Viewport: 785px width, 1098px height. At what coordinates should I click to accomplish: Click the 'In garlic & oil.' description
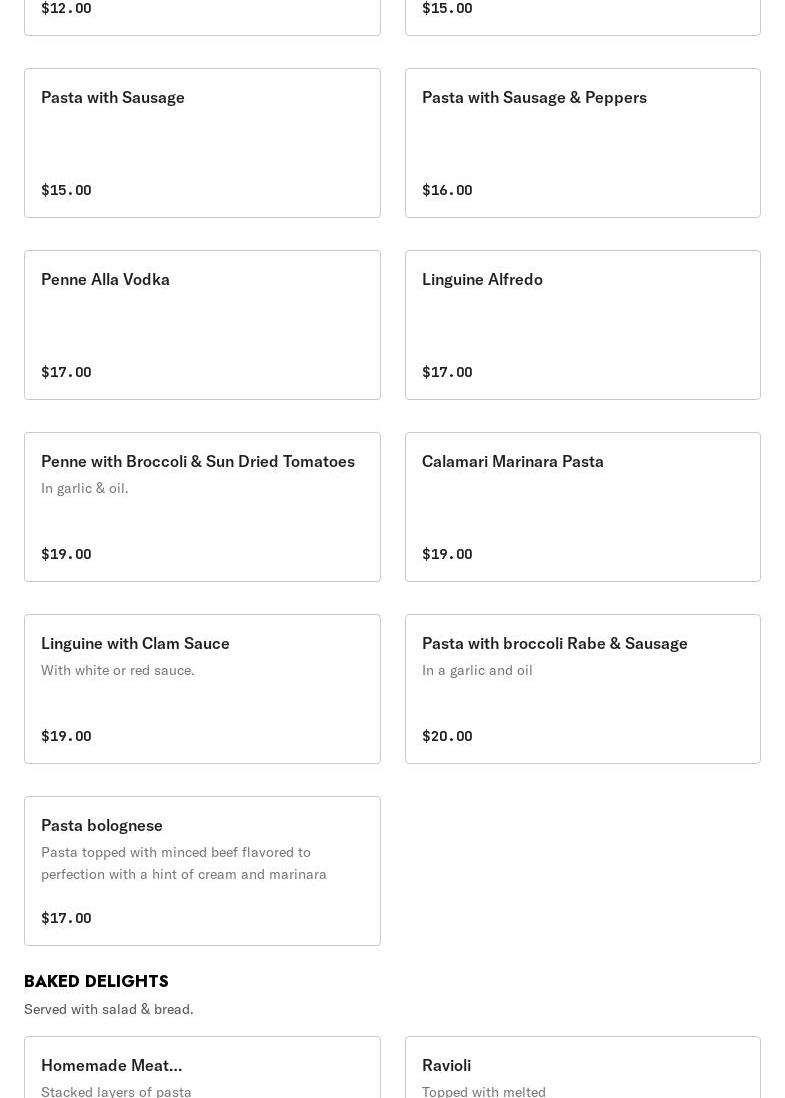[85, 488]
